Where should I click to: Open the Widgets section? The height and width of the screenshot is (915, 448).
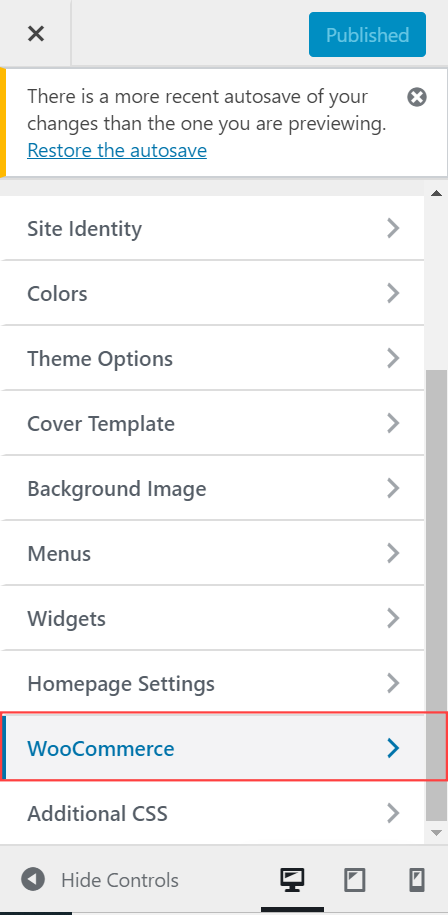212,618
